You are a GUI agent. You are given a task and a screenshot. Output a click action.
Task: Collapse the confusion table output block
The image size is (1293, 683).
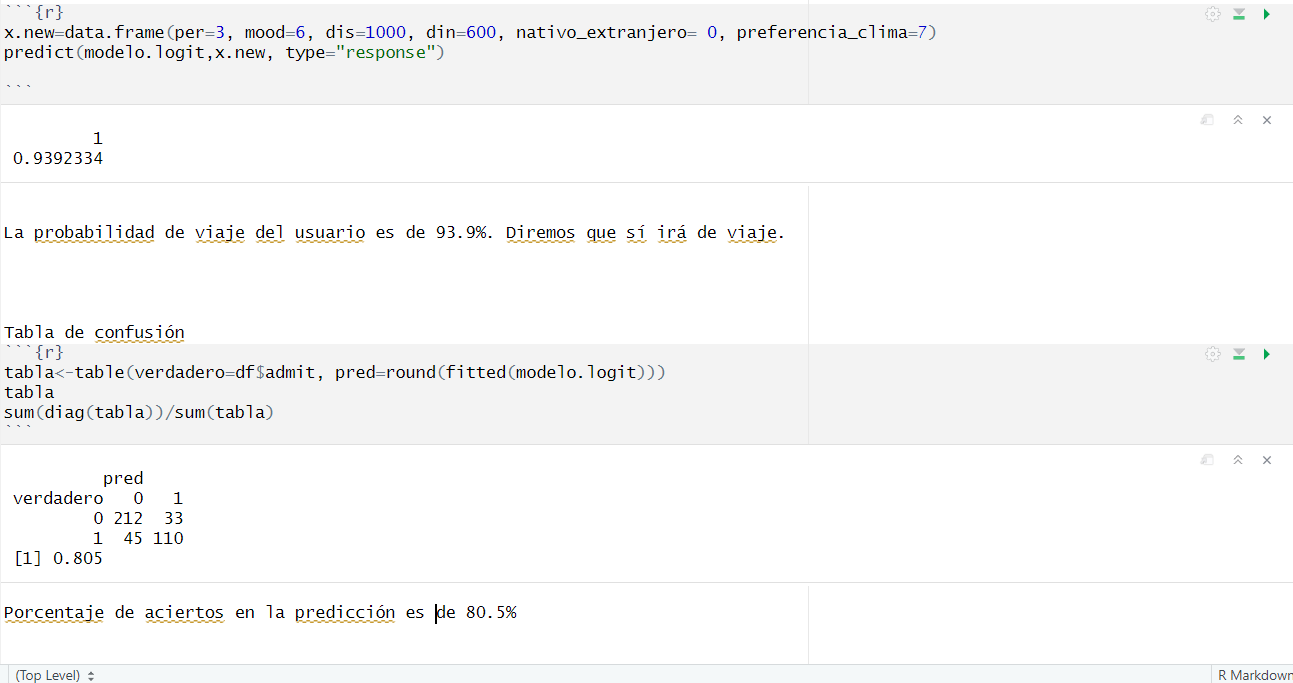(x=1238, y=460)
